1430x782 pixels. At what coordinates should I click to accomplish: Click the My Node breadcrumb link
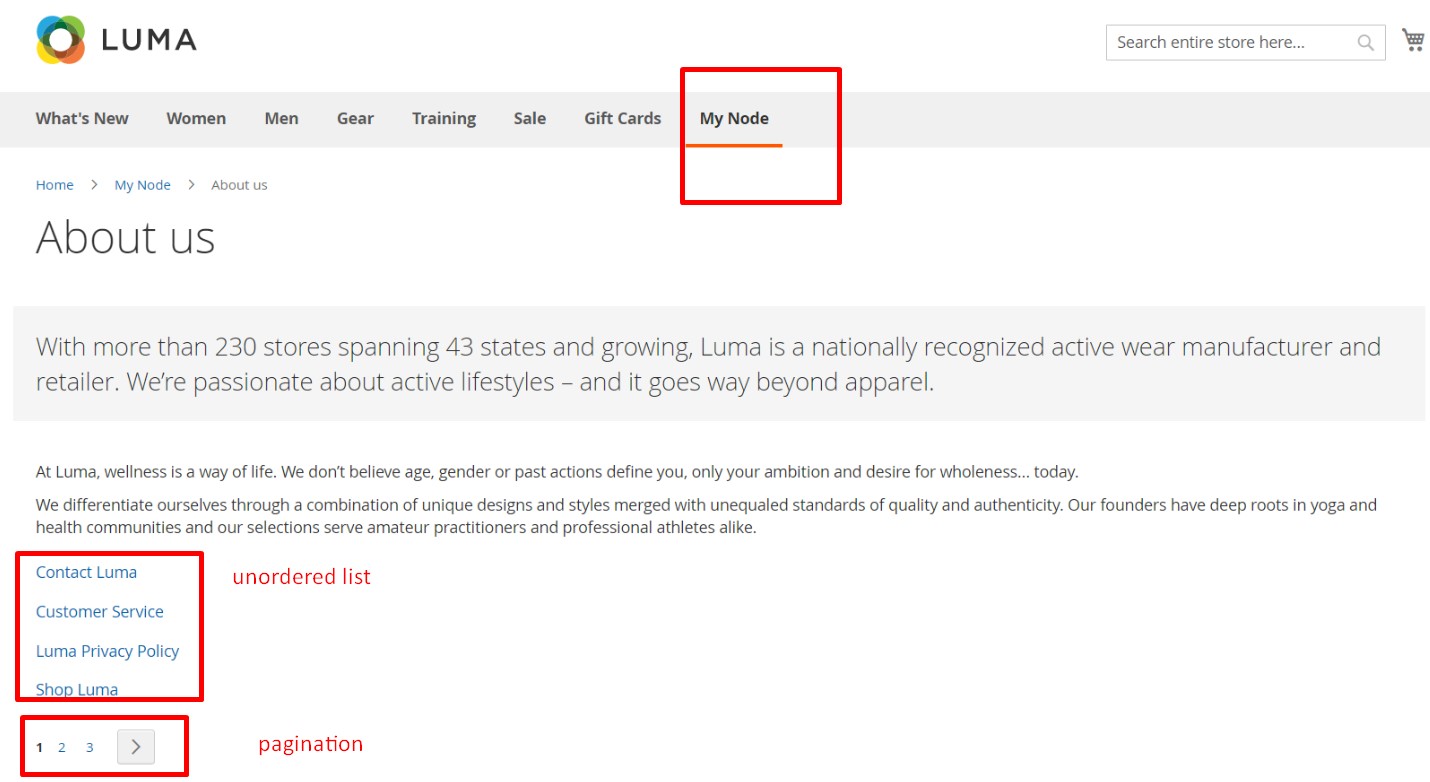pos(143,185)
